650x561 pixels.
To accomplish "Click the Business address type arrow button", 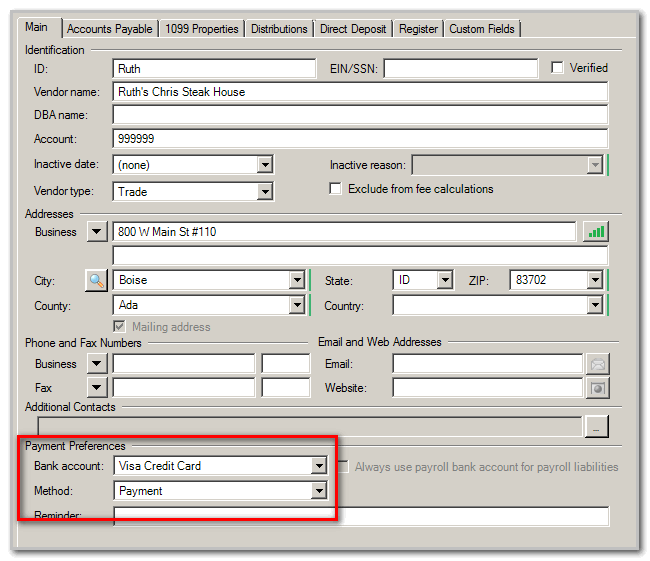I will 97,232.
